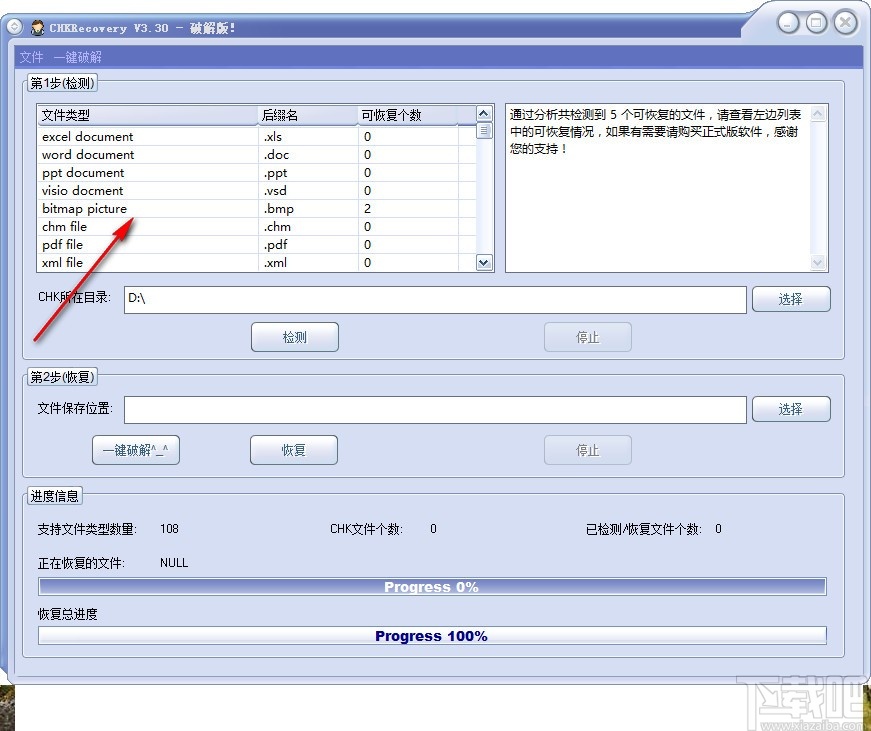Close the CHKRecovery window

tap(845, 23)
